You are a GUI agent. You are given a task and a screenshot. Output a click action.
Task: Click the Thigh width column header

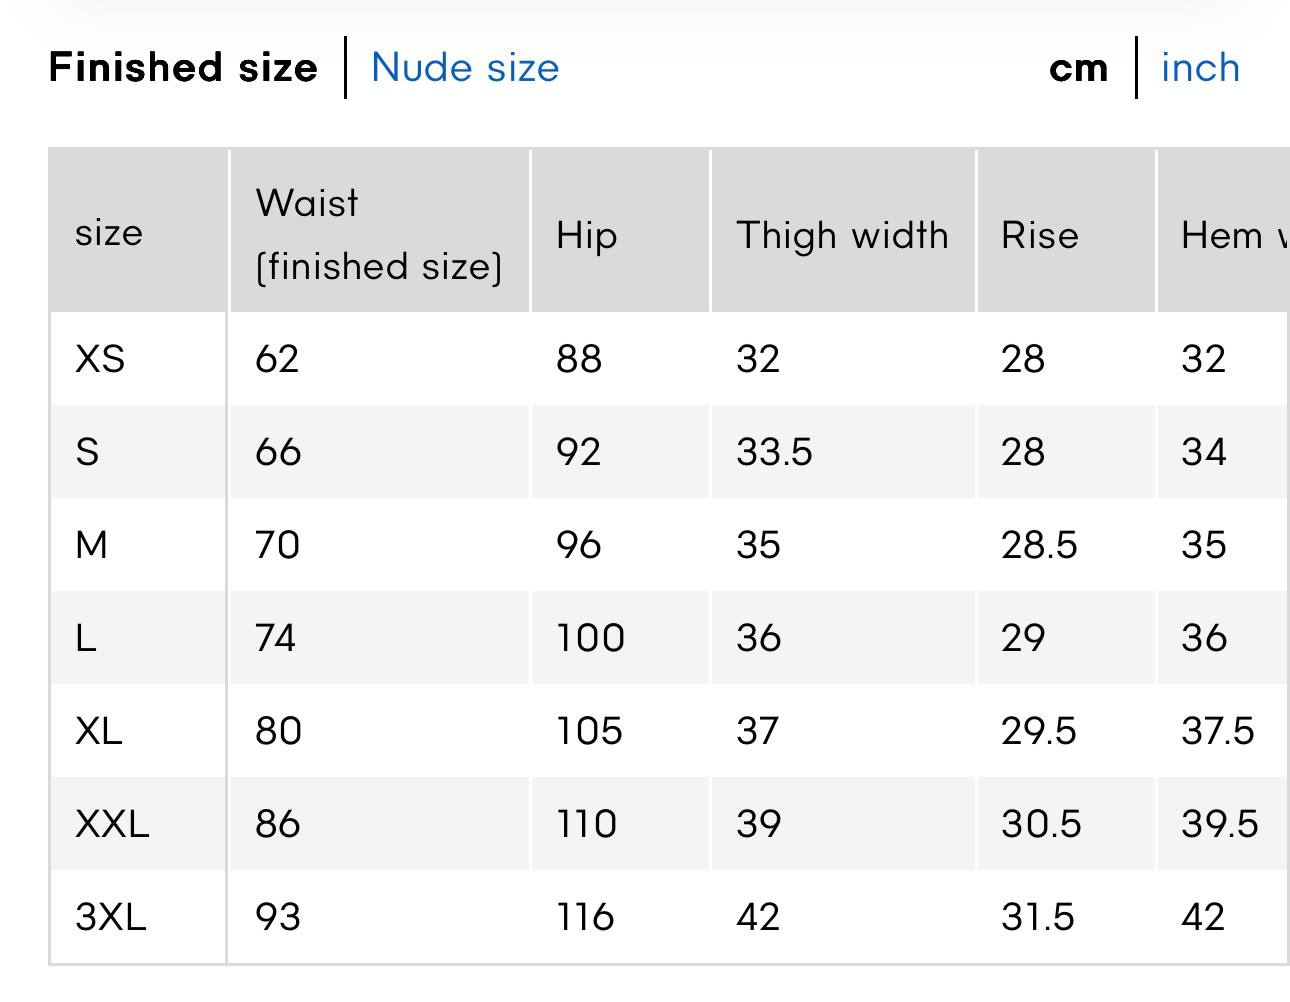point(842,235)
